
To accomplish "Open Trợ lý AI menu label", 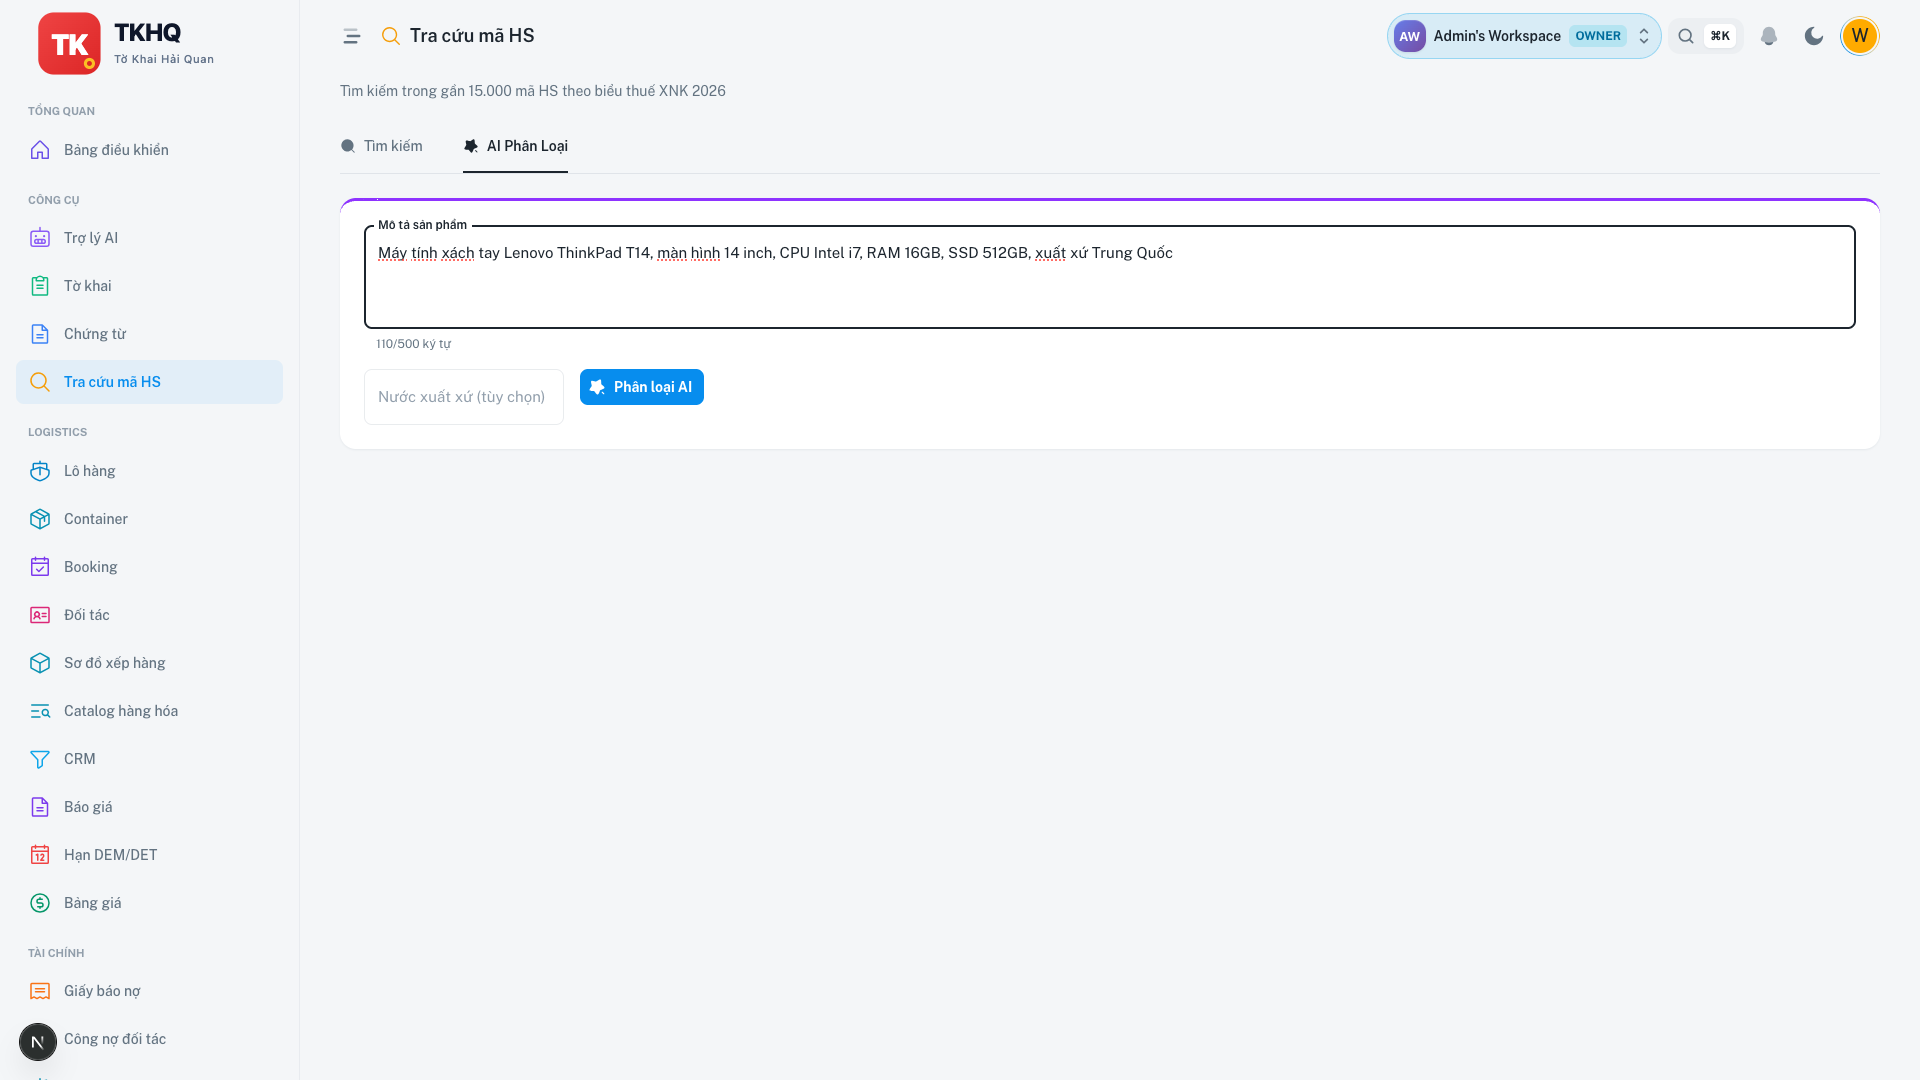I will pos(91,238).
